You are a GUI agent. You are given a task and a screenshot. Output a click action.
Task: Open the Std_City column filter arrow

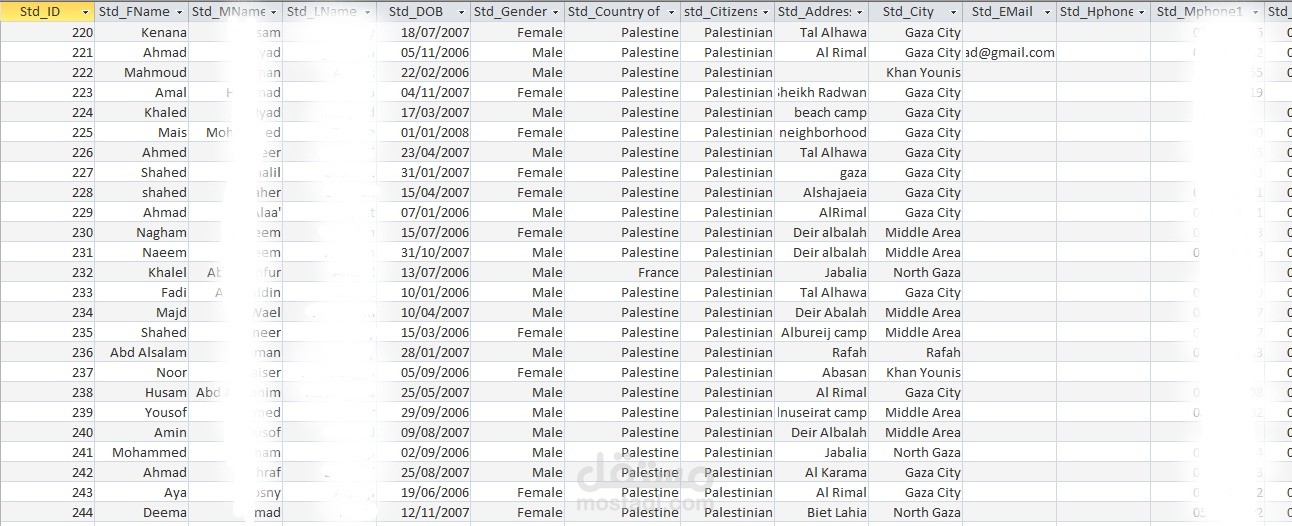point(952,12)
